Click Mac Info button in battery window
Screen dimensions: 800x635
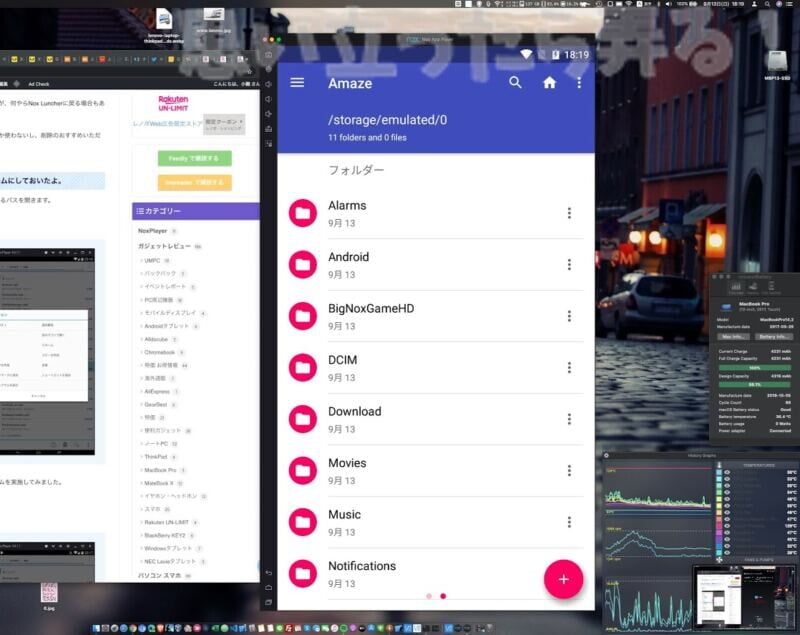[x=733, y=337]
